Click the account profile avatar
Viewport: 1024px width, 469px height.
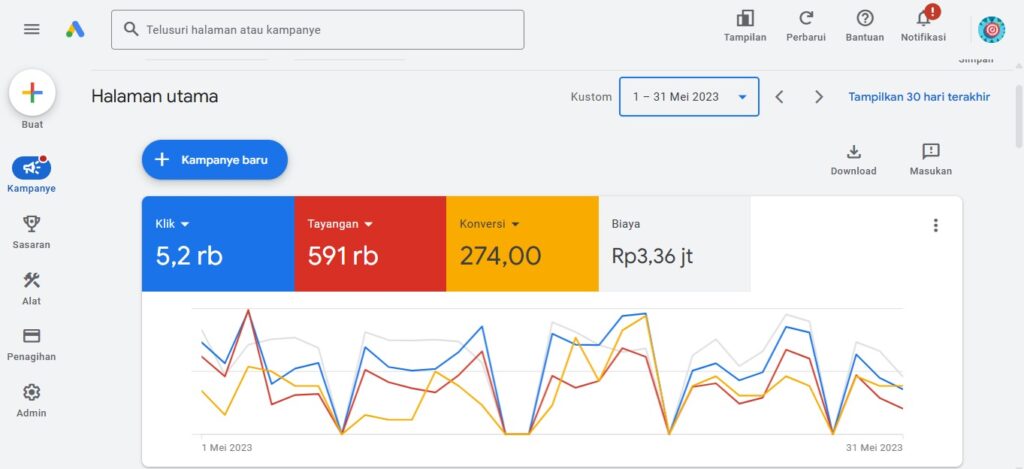pos(991,30)
